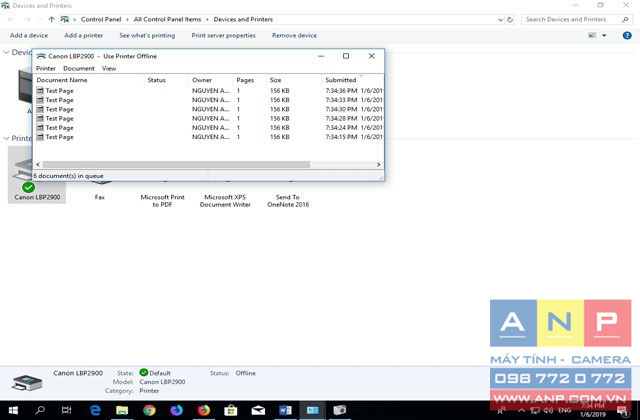Open the address bar history dropdown

pos(500,20)
